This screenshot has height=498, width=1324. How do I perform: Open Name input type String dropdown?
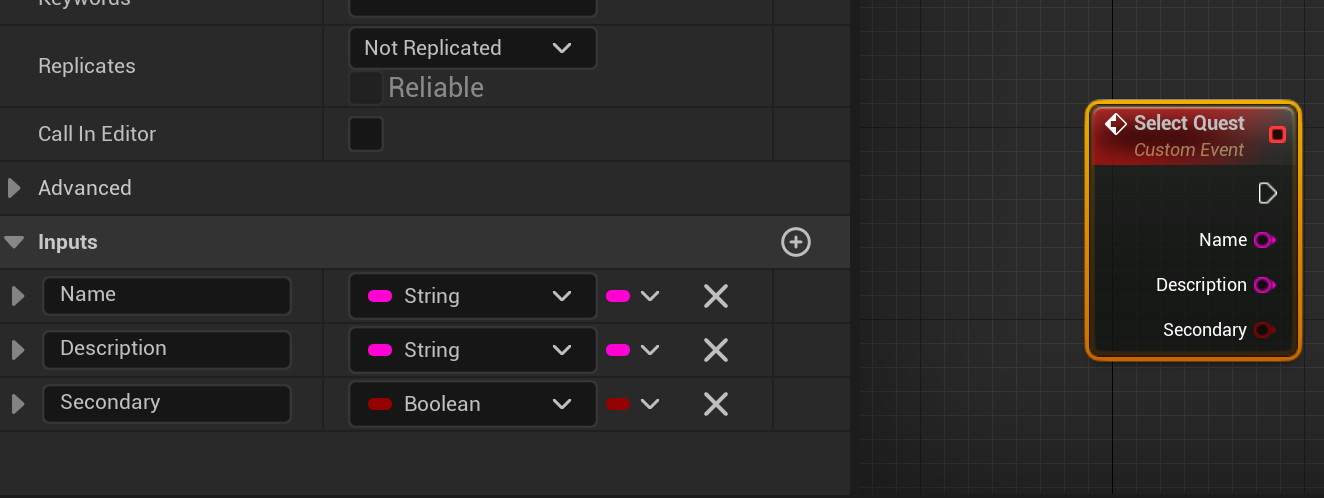473,296
